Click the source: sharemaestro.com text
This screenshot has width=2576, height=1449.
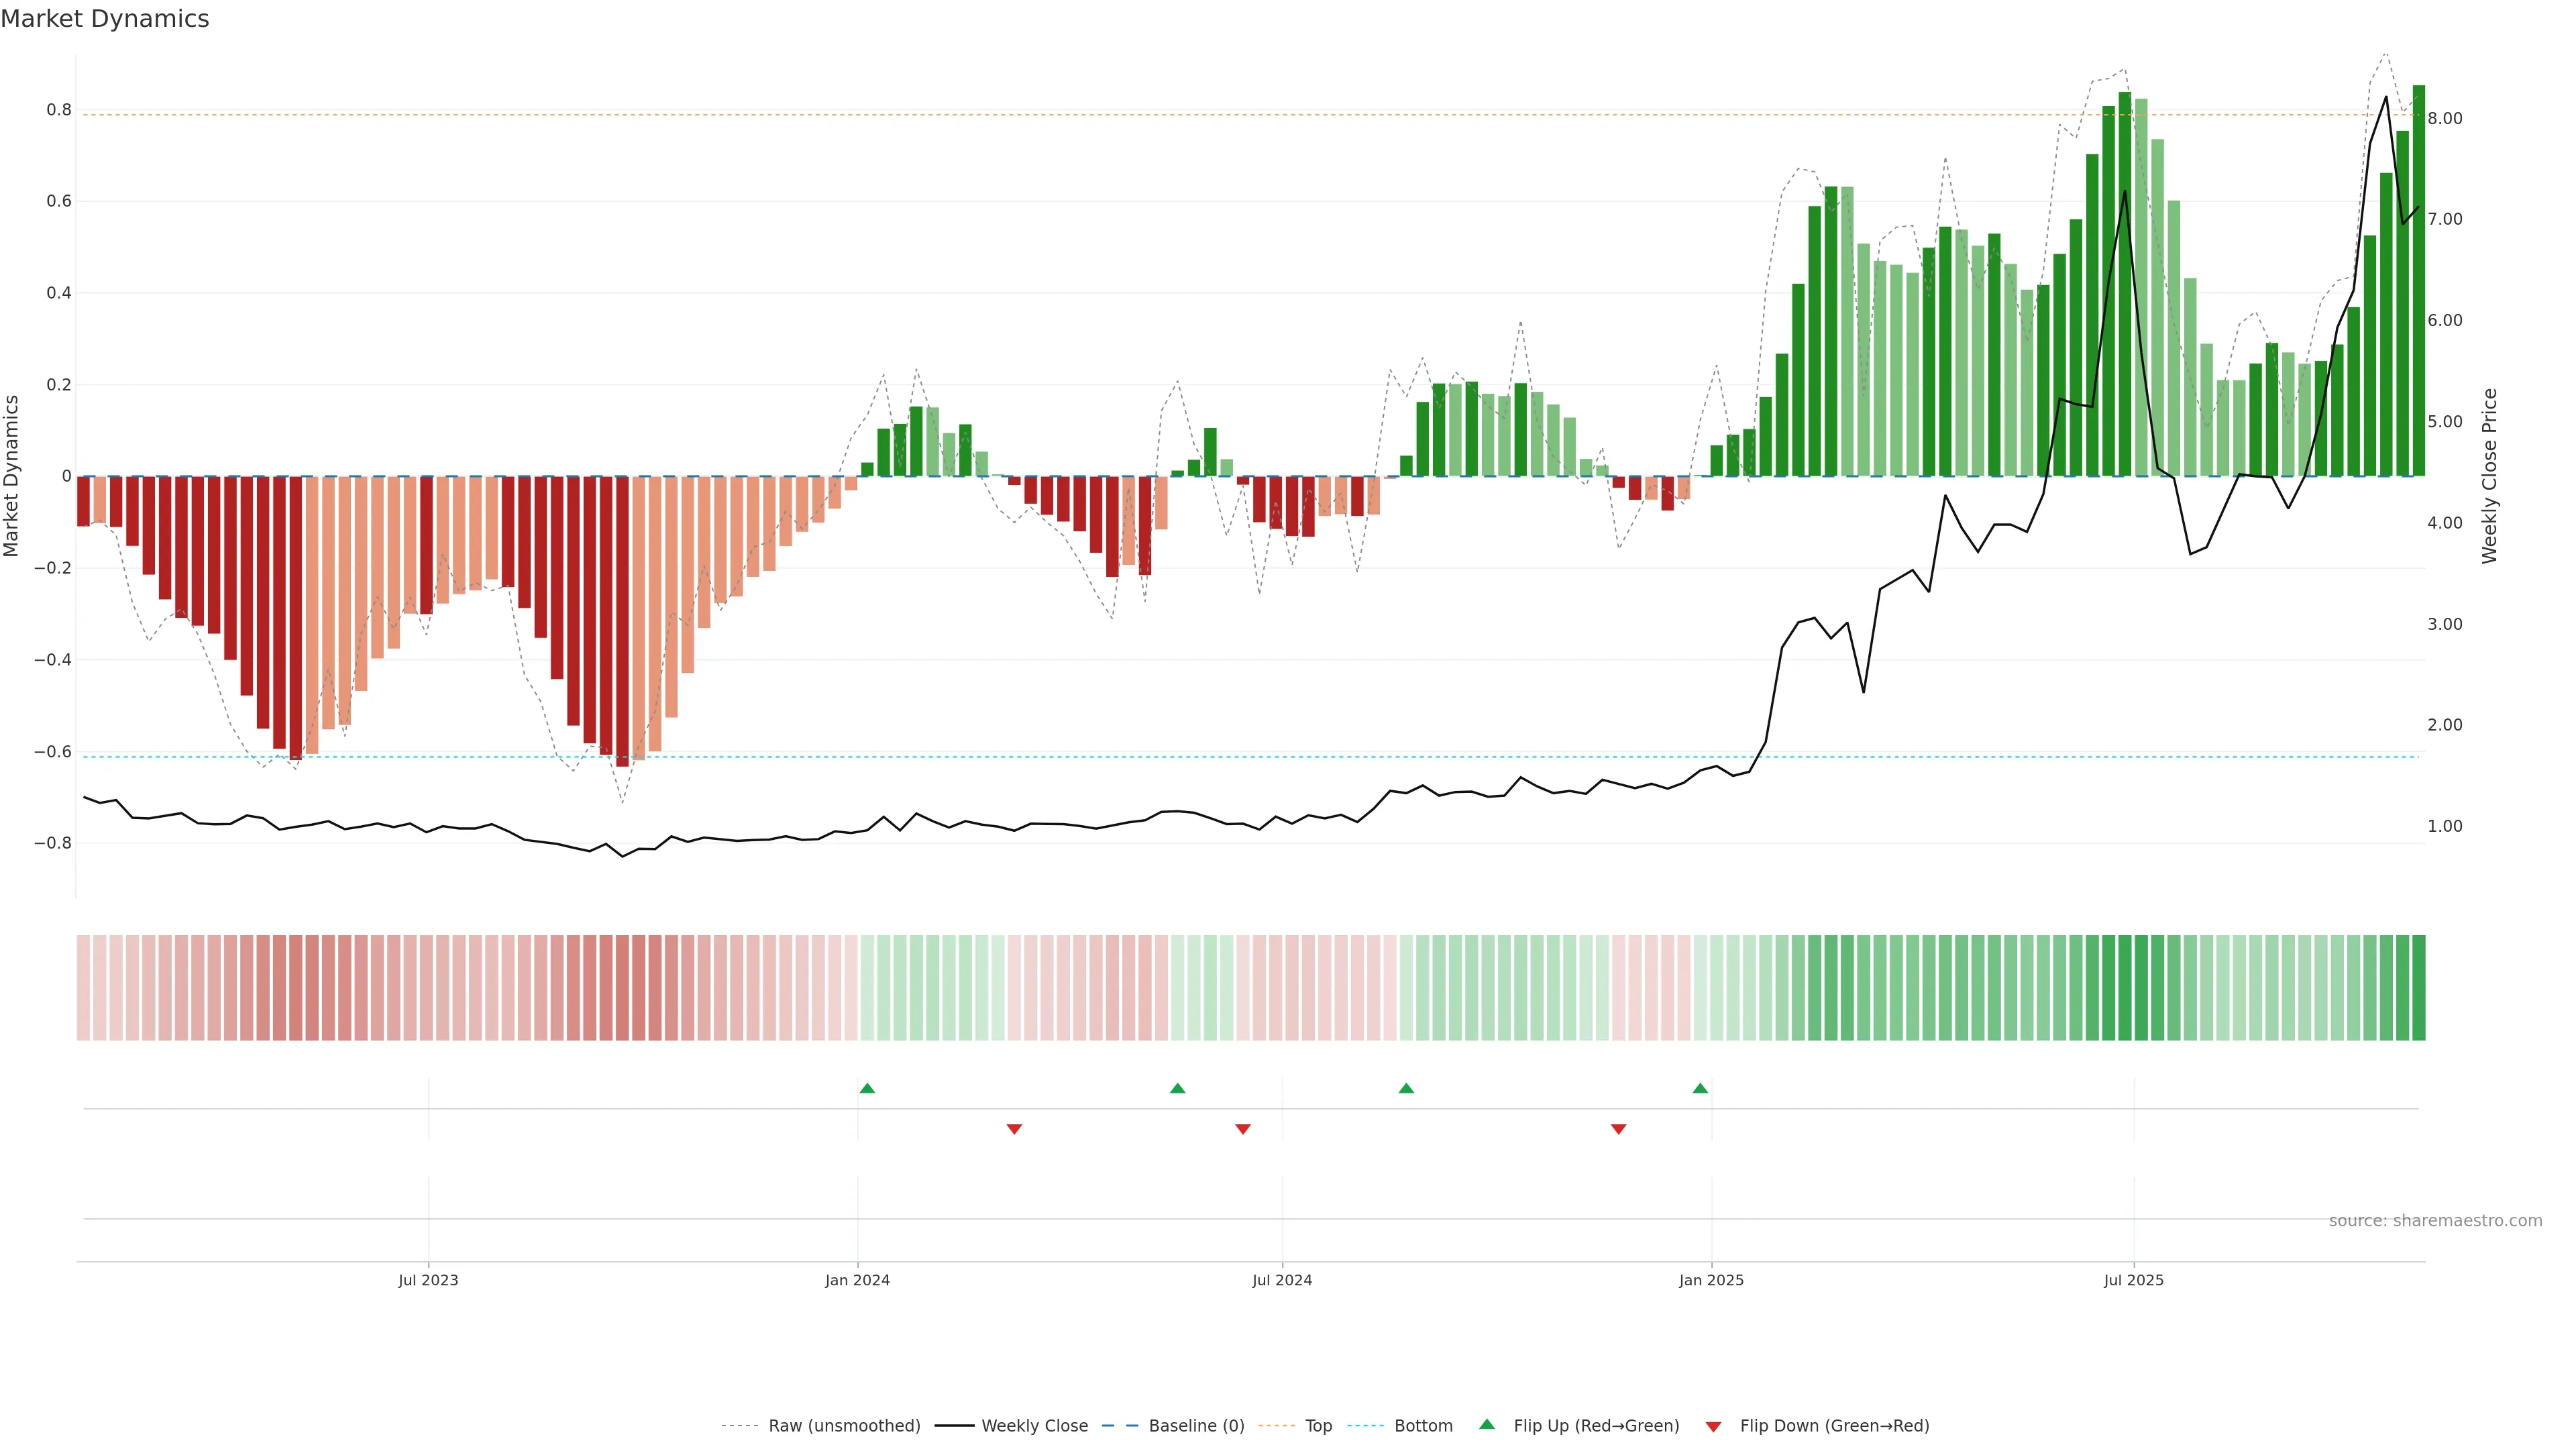[2435, 1220]
